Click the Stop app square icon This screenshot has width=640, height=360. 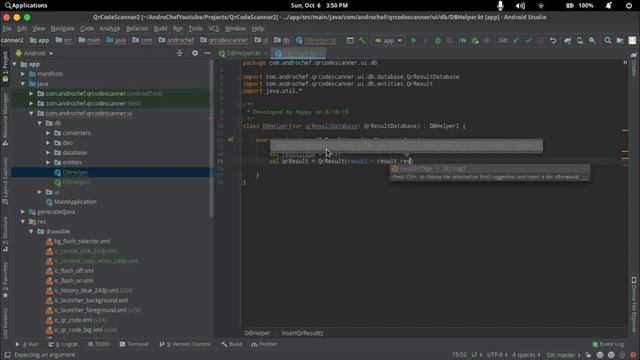click(487, 40)
